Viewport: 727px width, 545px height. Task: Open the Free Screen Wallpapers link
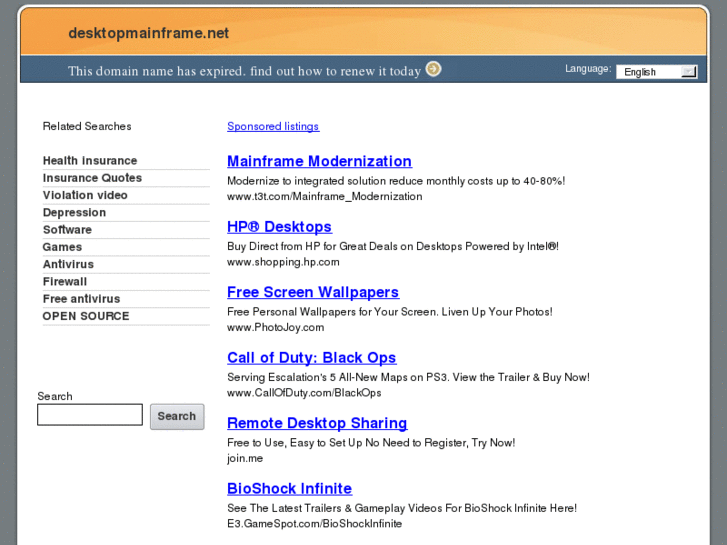pos(313,292)
